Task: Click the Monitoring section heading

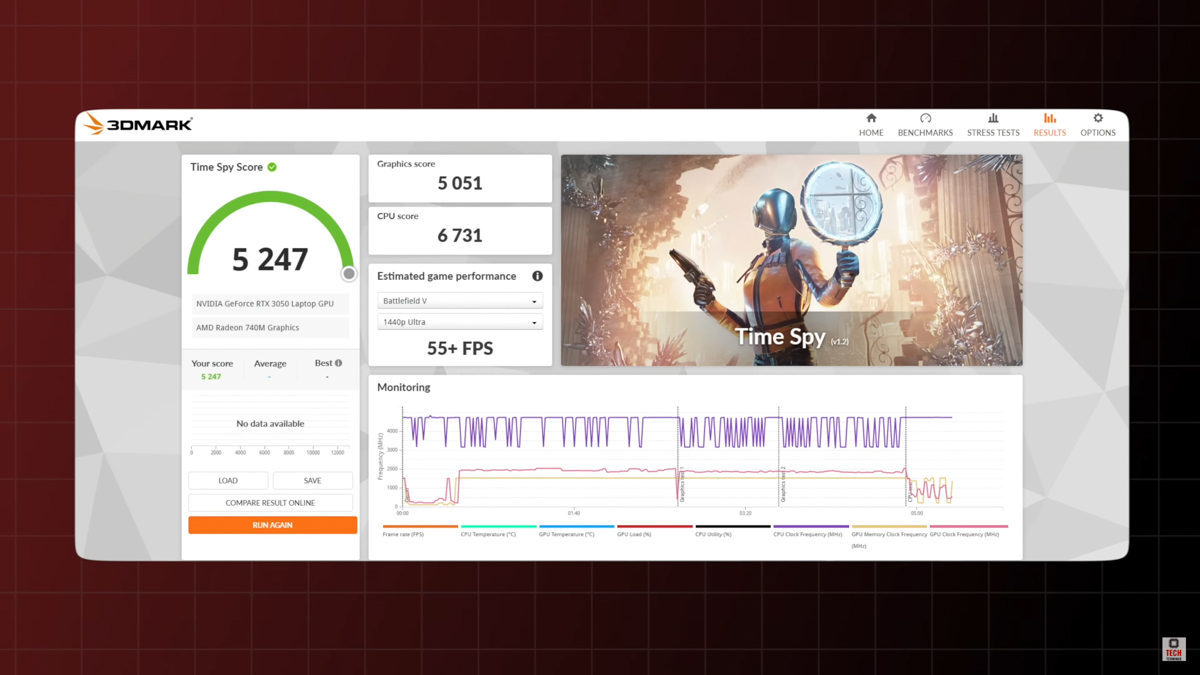Action: pos(403,387)
